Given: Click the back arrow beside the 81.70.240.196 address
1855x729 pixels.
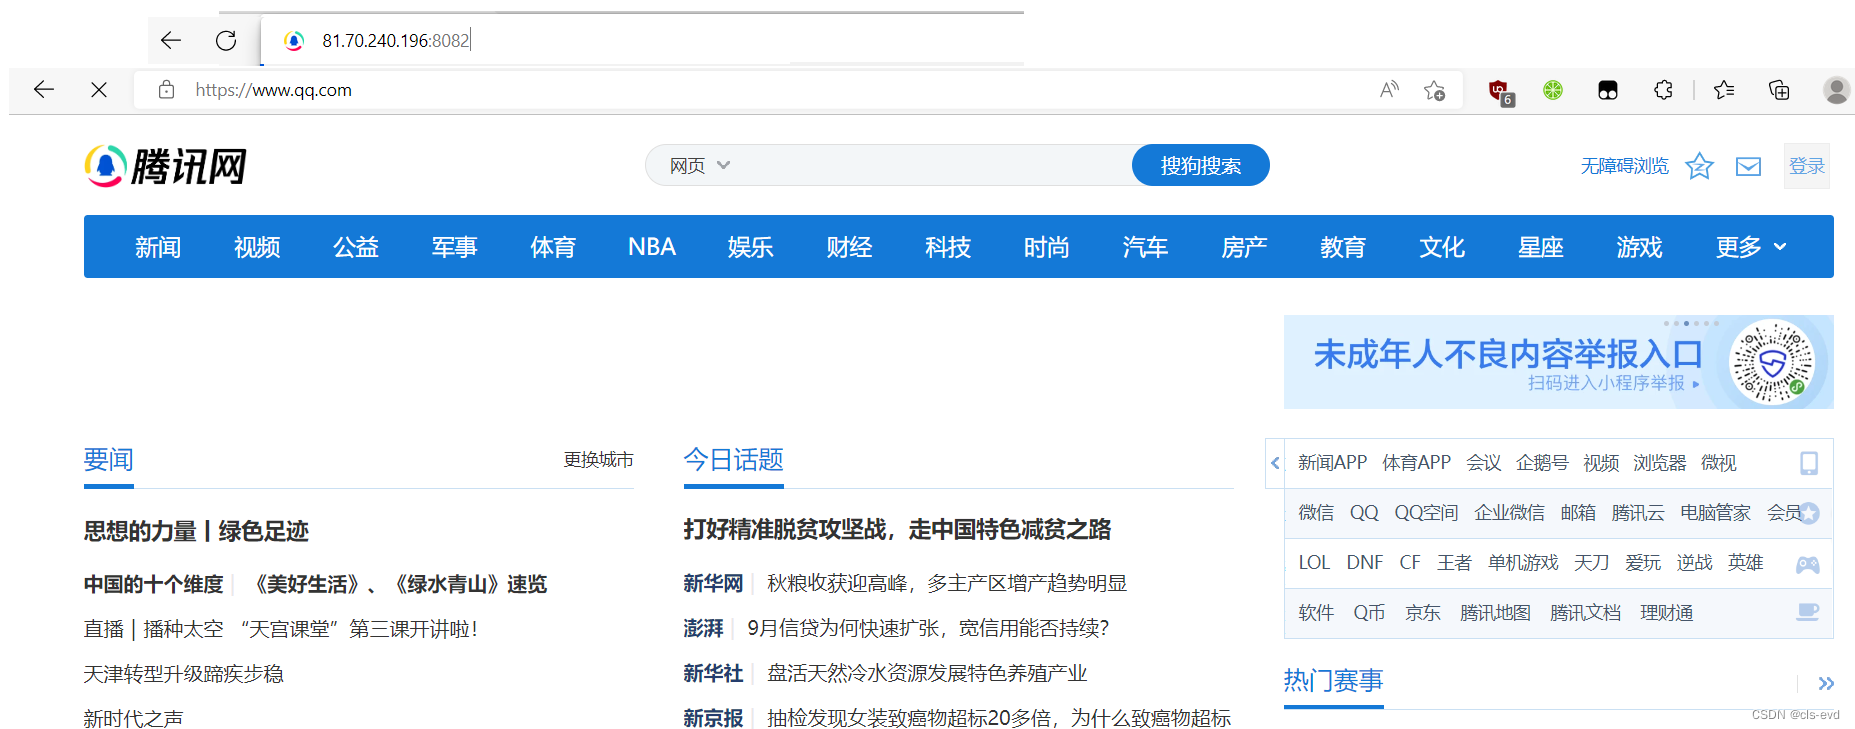Looking at the screenshot, I should tap(171, 40).
